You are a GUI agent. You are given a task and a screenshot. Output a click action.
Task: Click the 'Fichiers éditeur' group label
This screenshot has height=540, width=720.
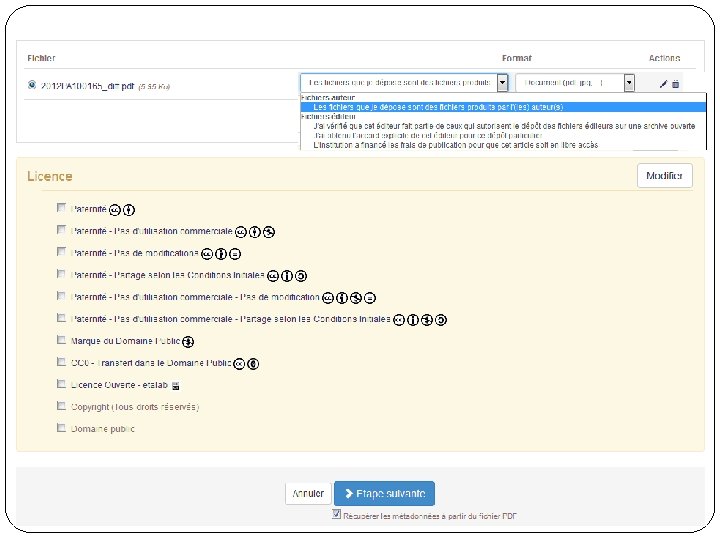point(328,117)
